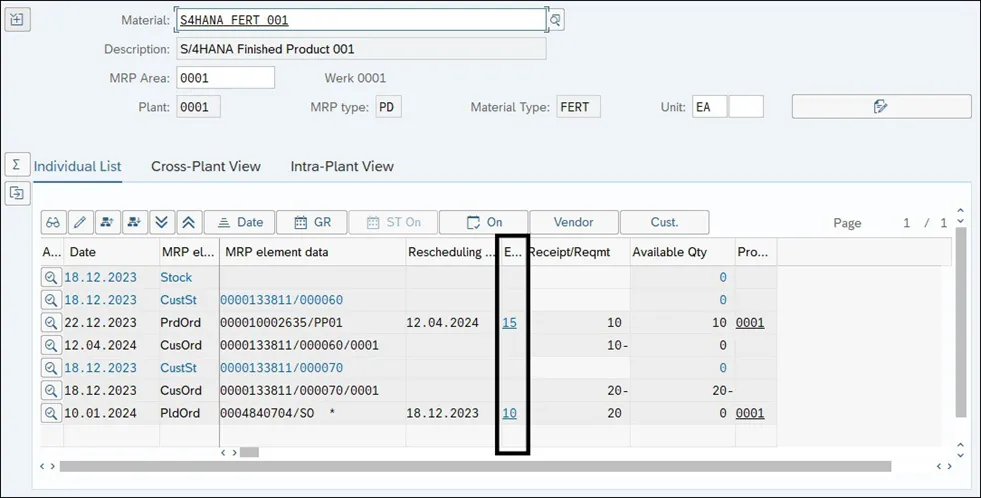Click the MRP Area input field
The width and height of the screenshot is (981, 498).
coord(225,78)
